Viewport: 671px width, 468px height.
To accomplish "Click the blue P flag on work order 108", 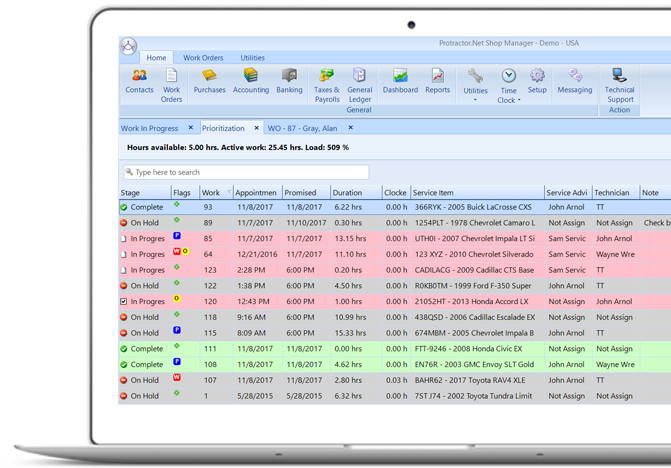I will [x=177, y=361].
